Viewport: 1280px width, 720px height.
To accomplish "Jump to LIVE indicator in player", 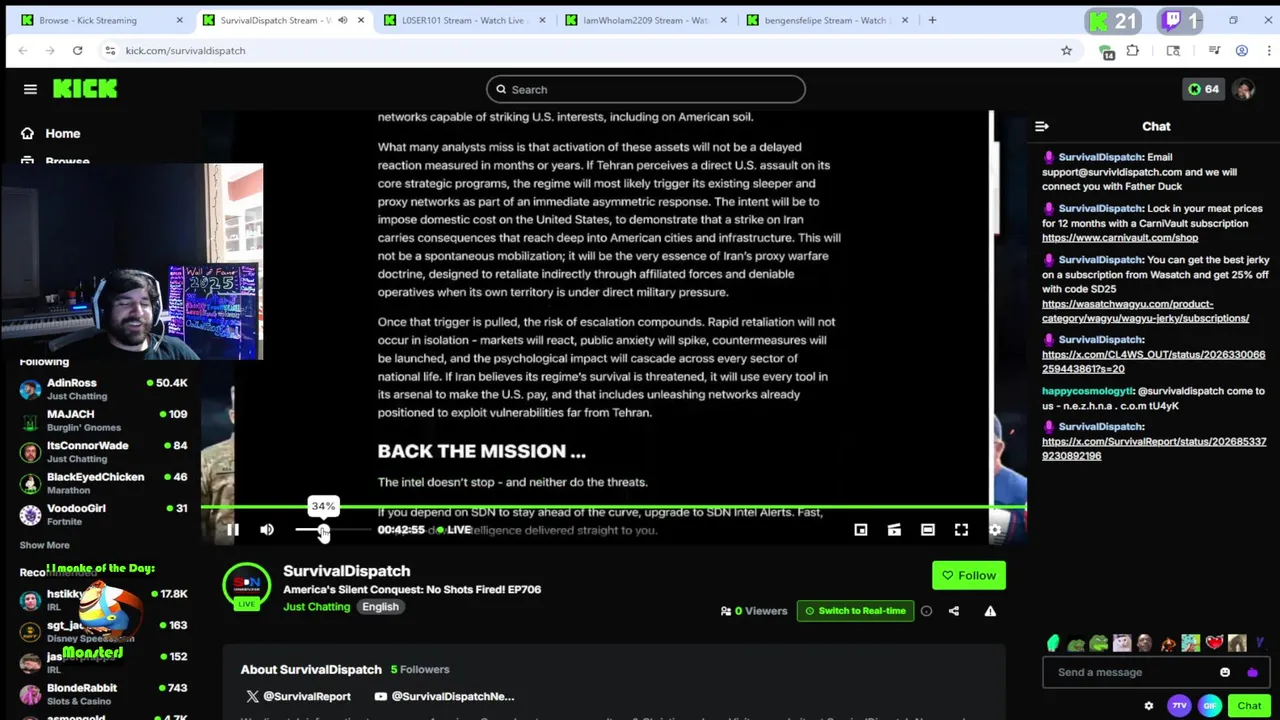I will [x=454, y=530].
